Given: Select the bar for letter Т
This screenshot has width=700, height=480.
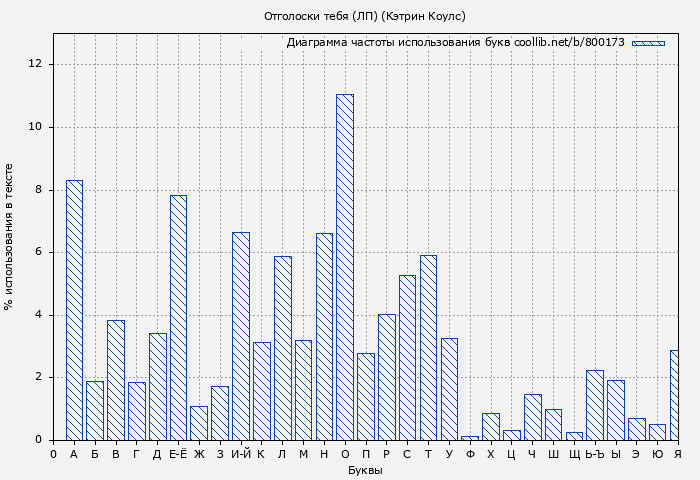Looking at the screenshot, I should [428, 347].
